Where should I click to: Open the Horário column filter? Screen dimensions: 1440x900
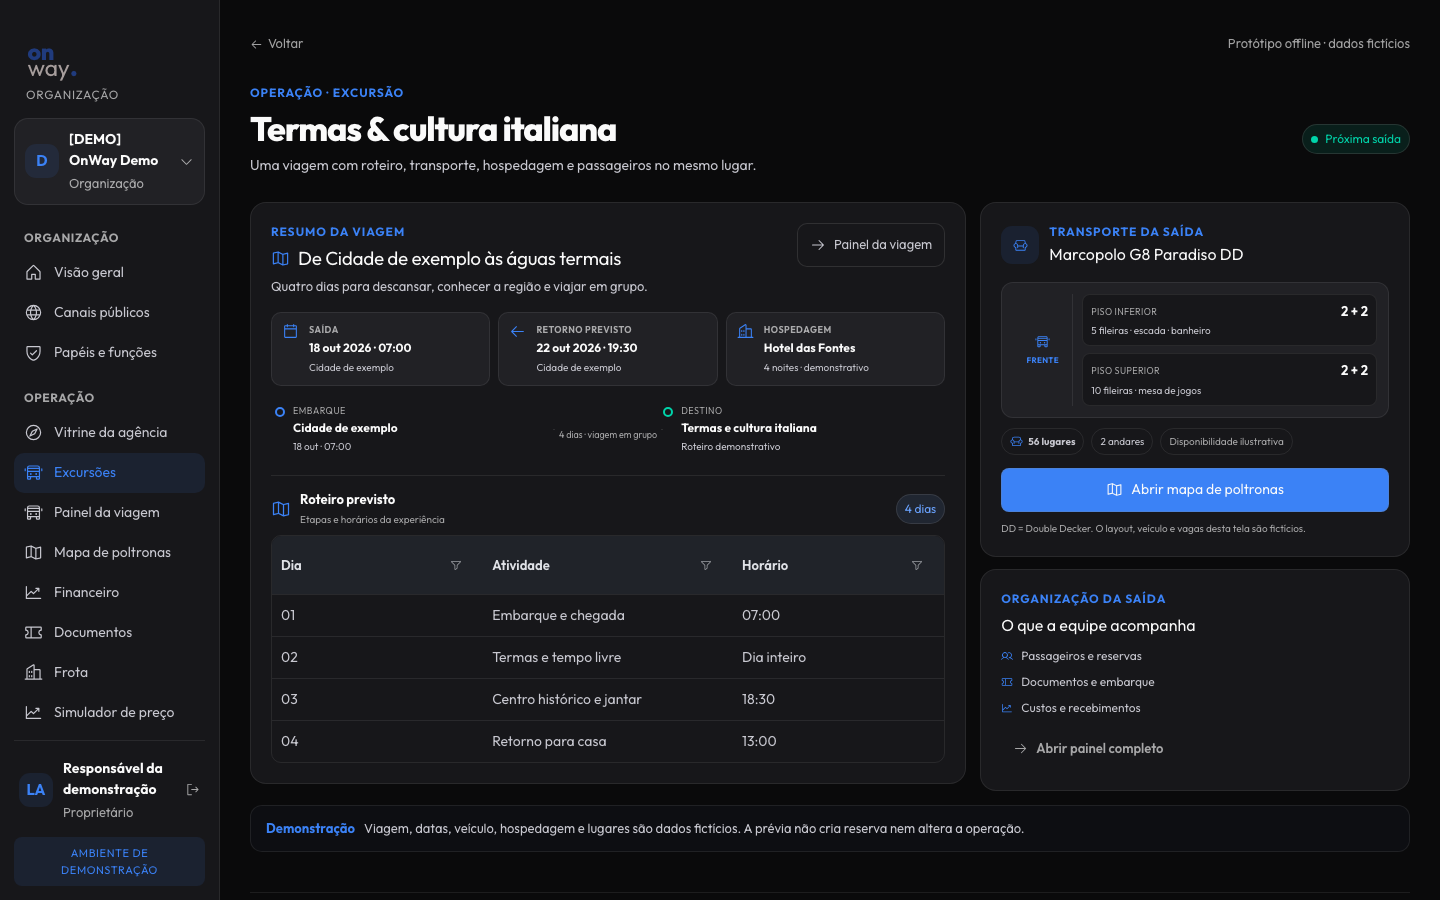(917, 565)
